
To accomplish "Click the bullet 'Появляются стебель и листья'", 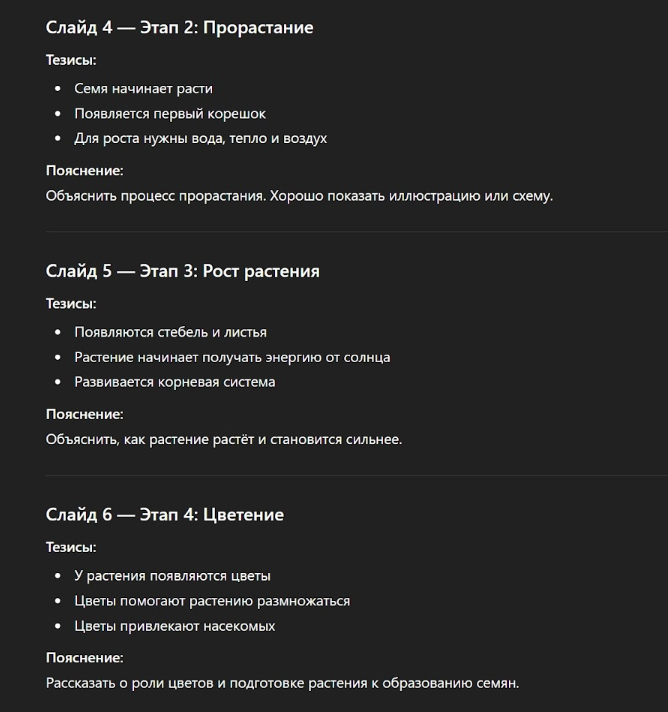I will tap(170, 332).
